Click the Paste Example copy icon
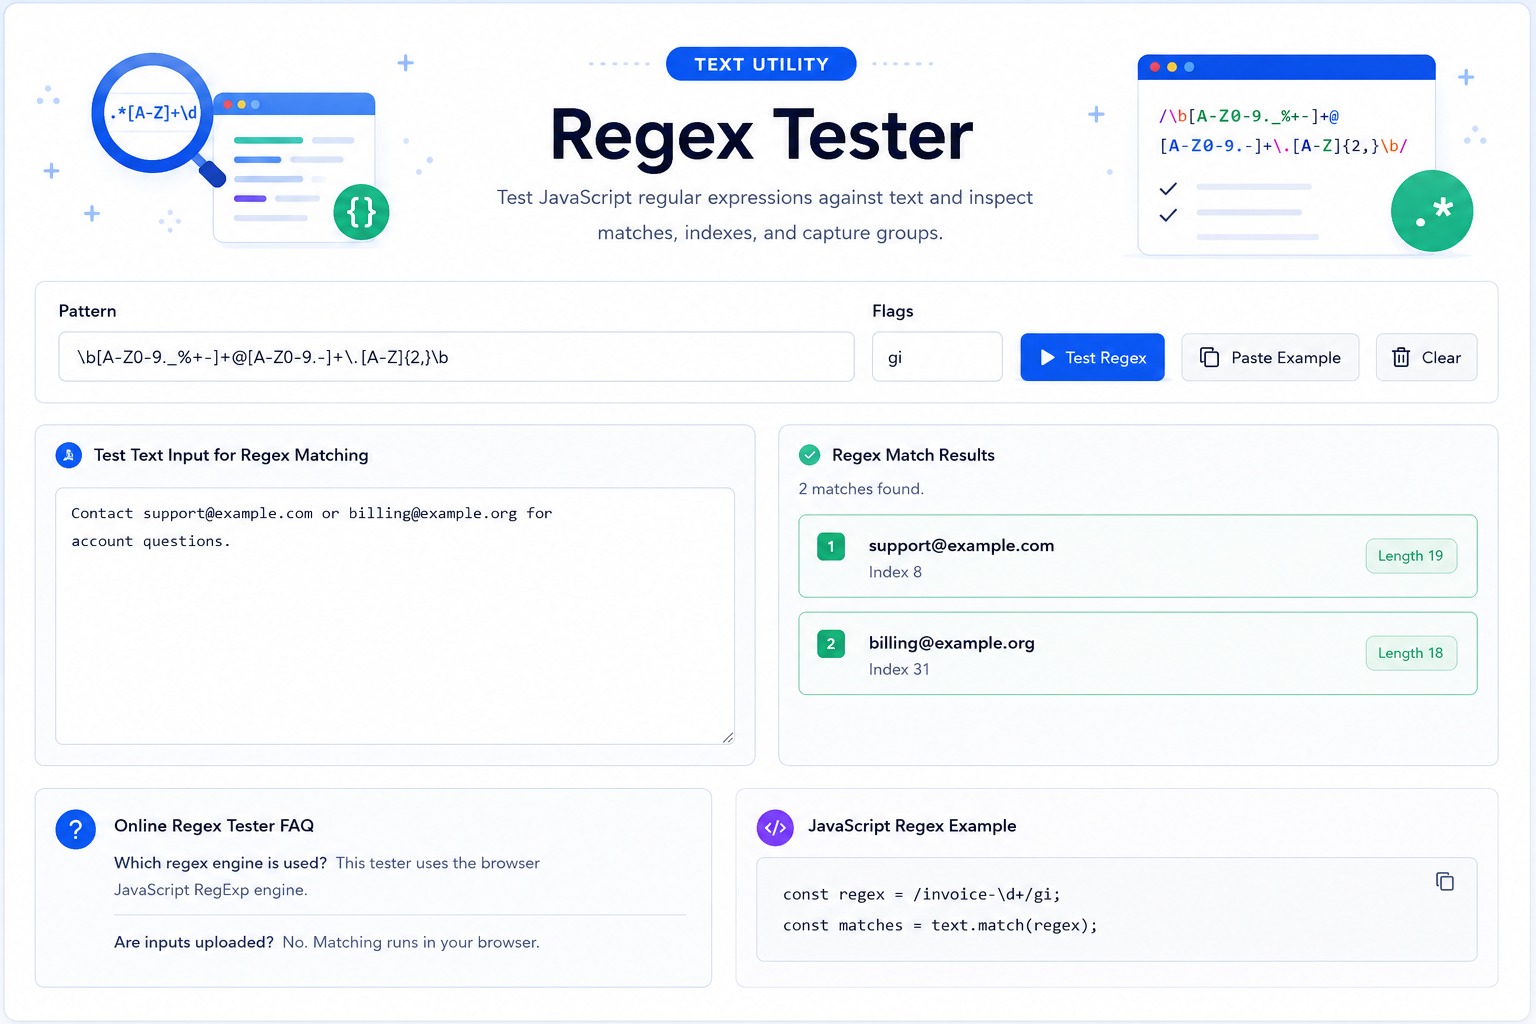Image resolution: width=1536 pixels, height=1024 pixels. coord(1209,357)
